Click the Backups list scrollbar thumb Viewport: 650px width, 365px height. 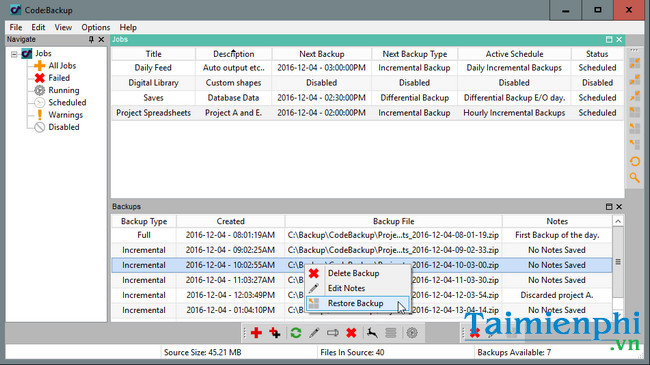pos(618,262)
